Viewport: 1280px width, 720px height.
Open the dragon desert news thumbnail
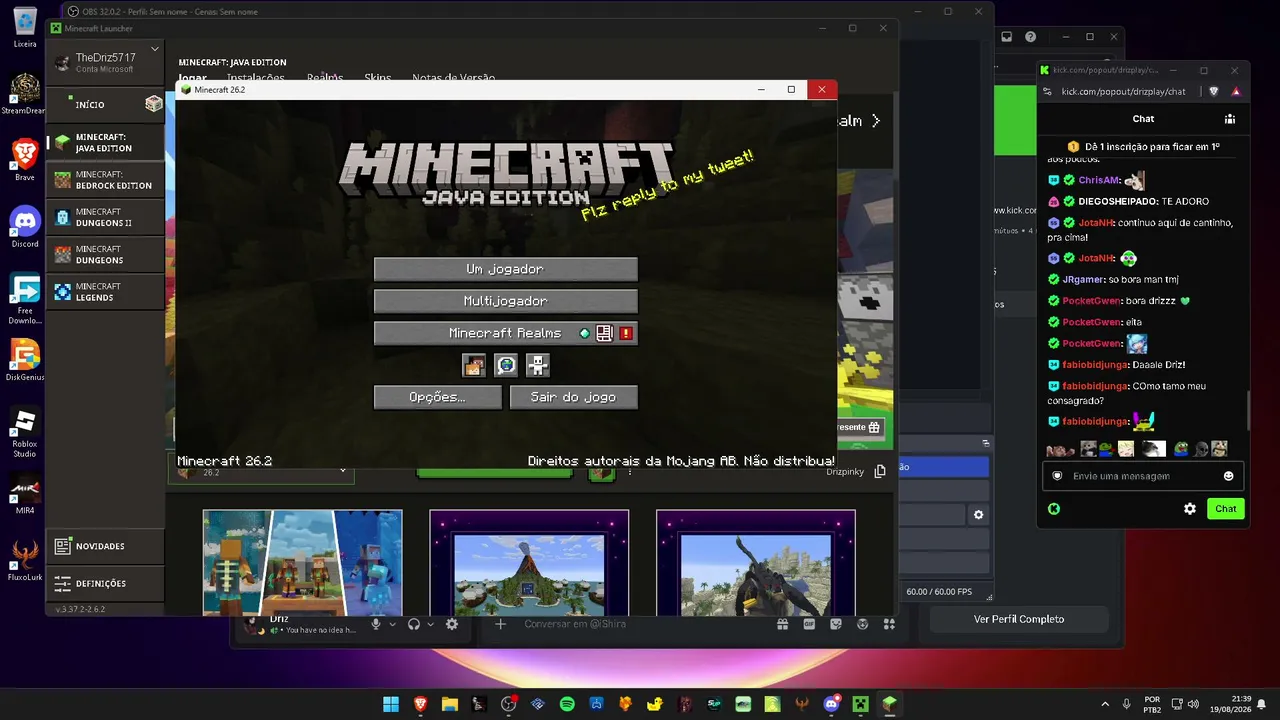(756, 563)
